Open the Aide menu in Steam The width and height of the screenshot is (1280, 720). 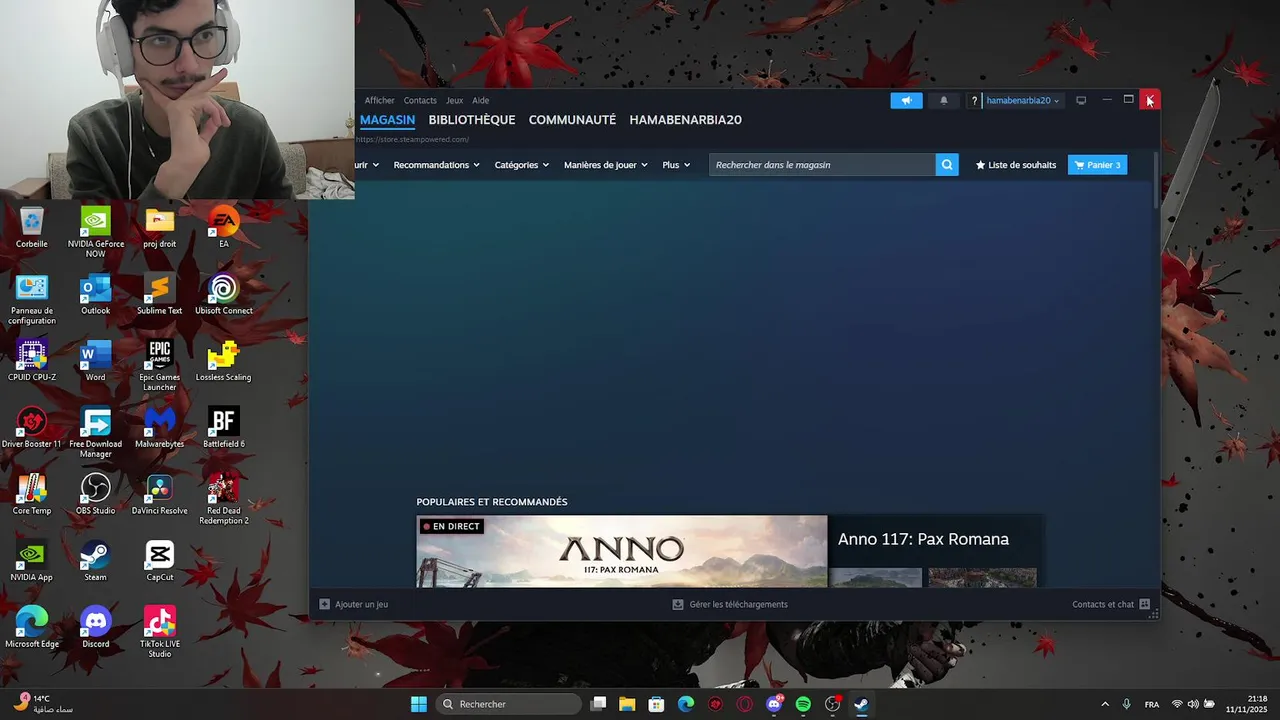click(480, 100)
